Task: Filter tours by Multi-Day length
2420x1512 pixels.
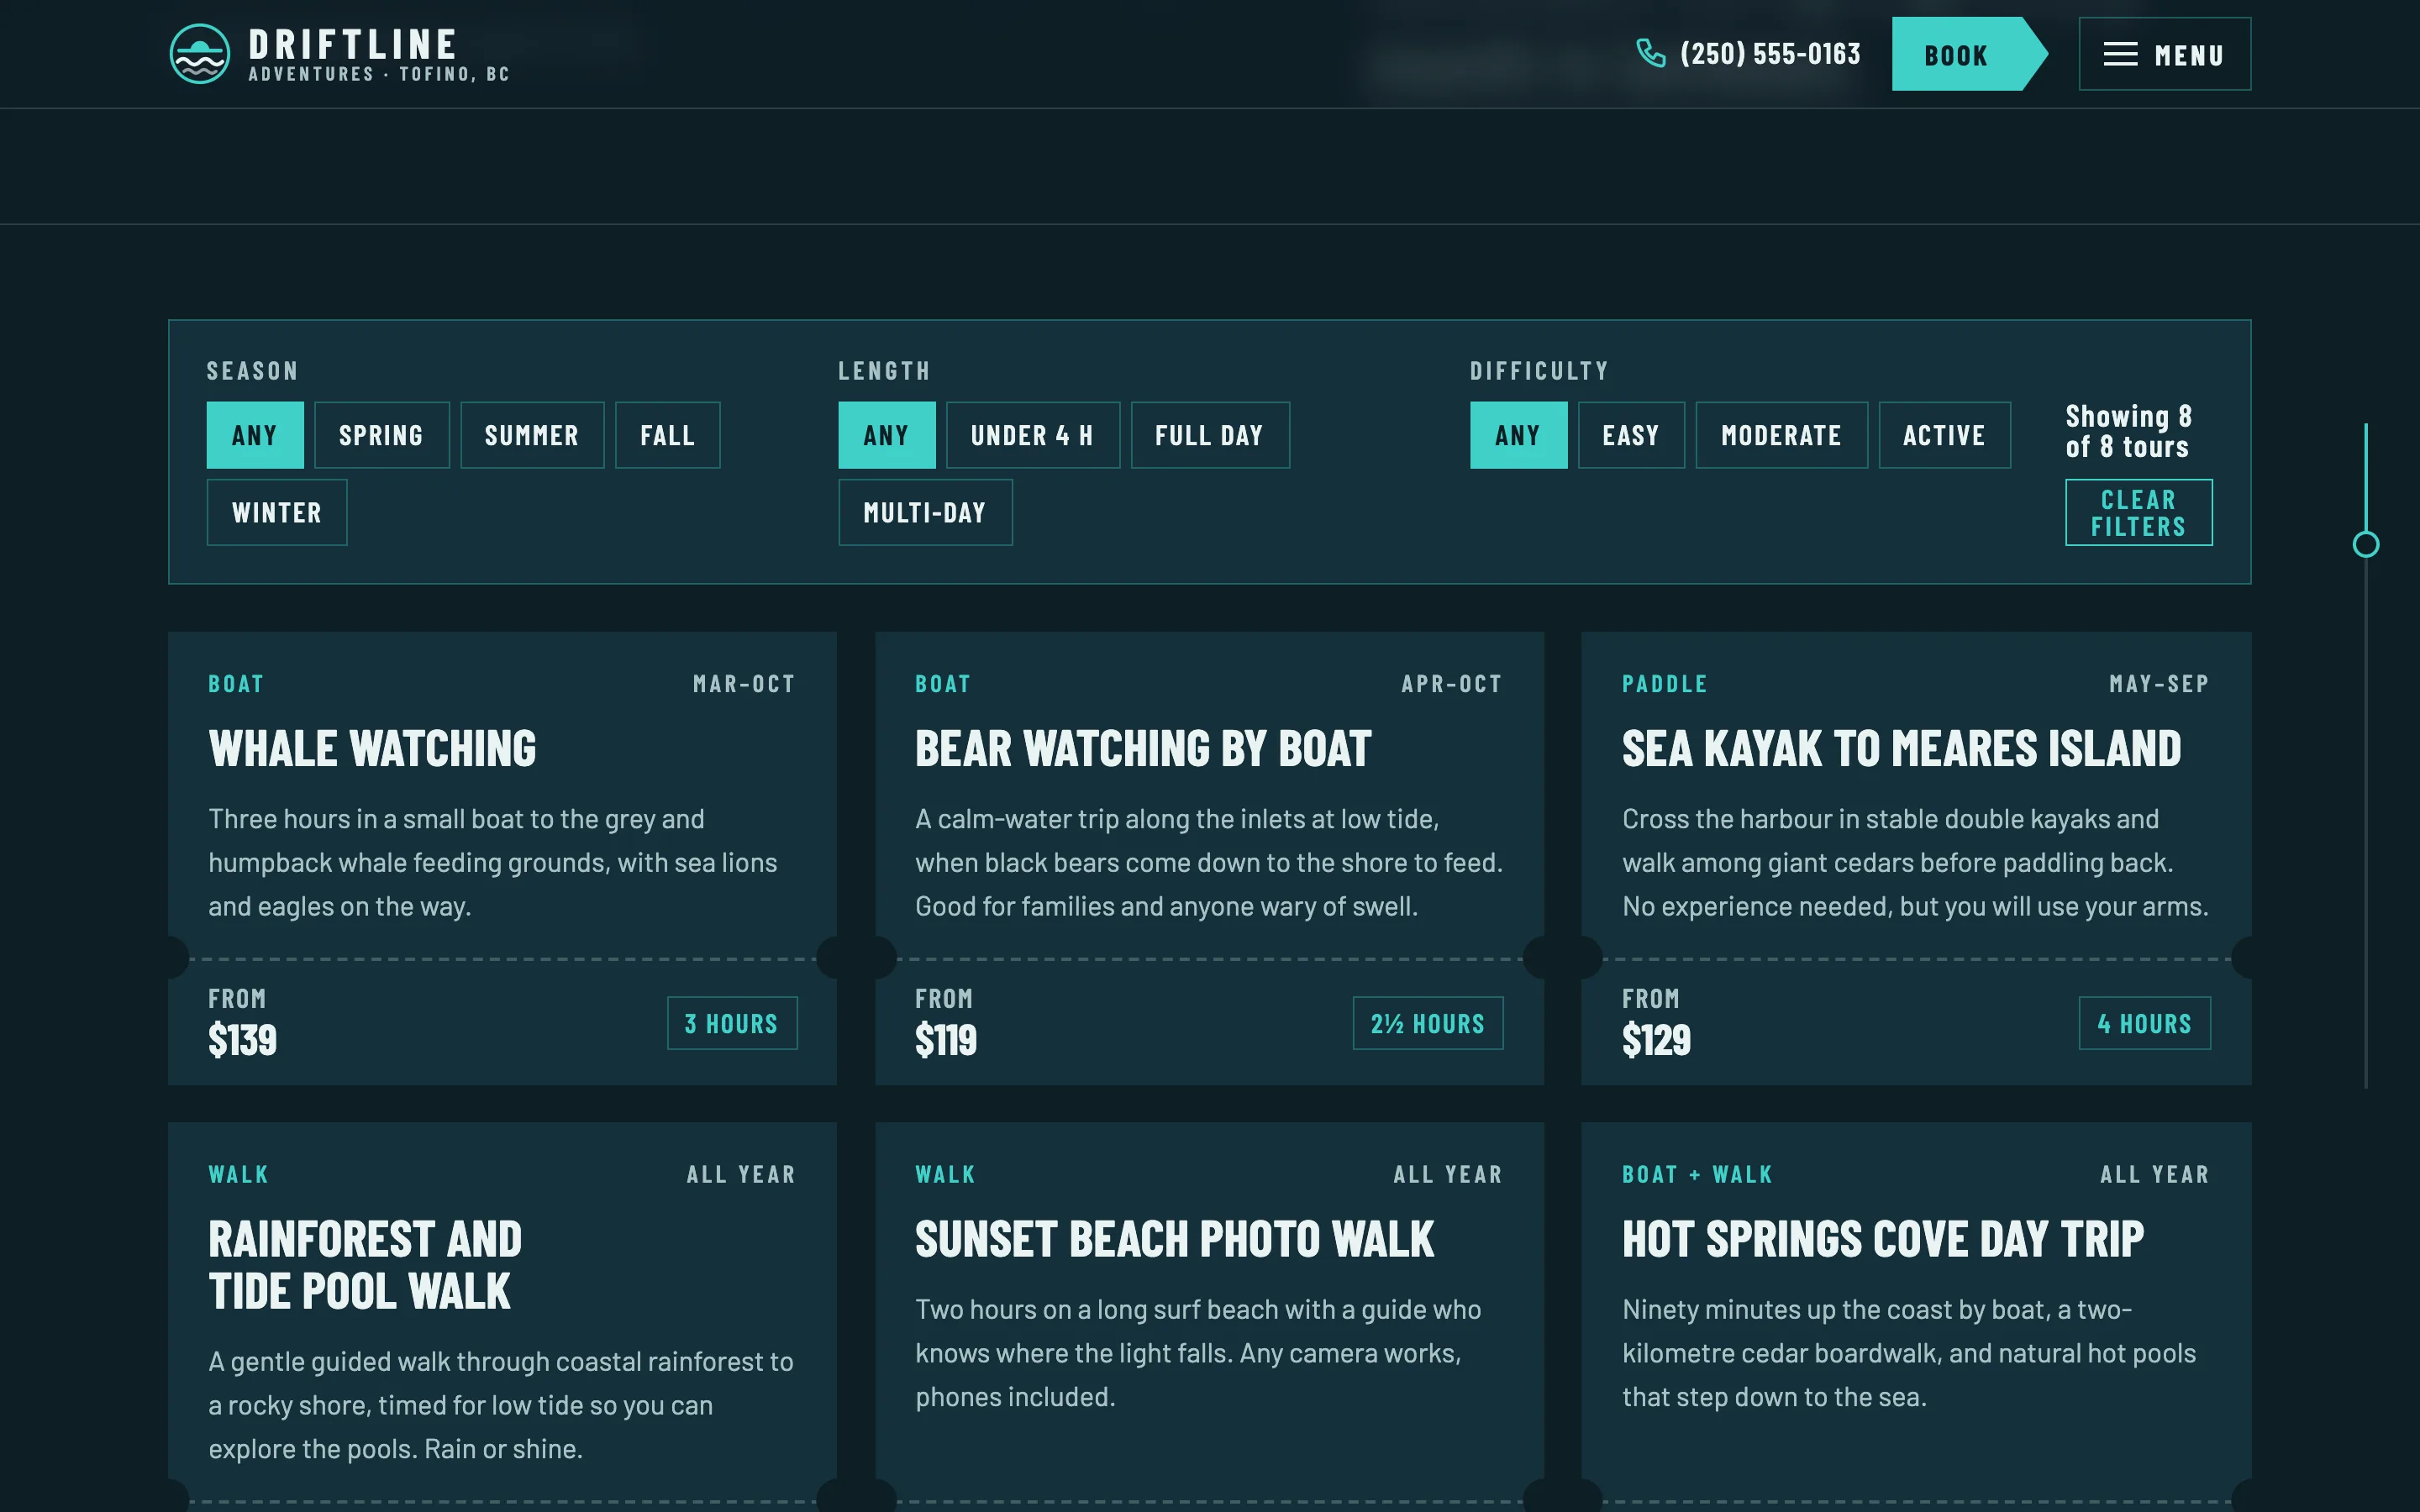Action: [x=925, y=512]
